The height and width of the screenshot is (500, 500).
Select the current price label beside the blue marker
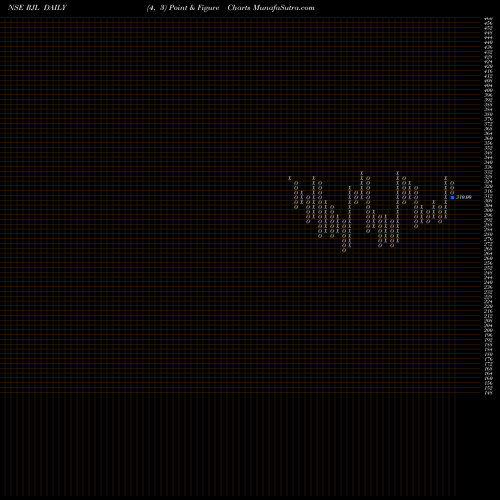464,197
